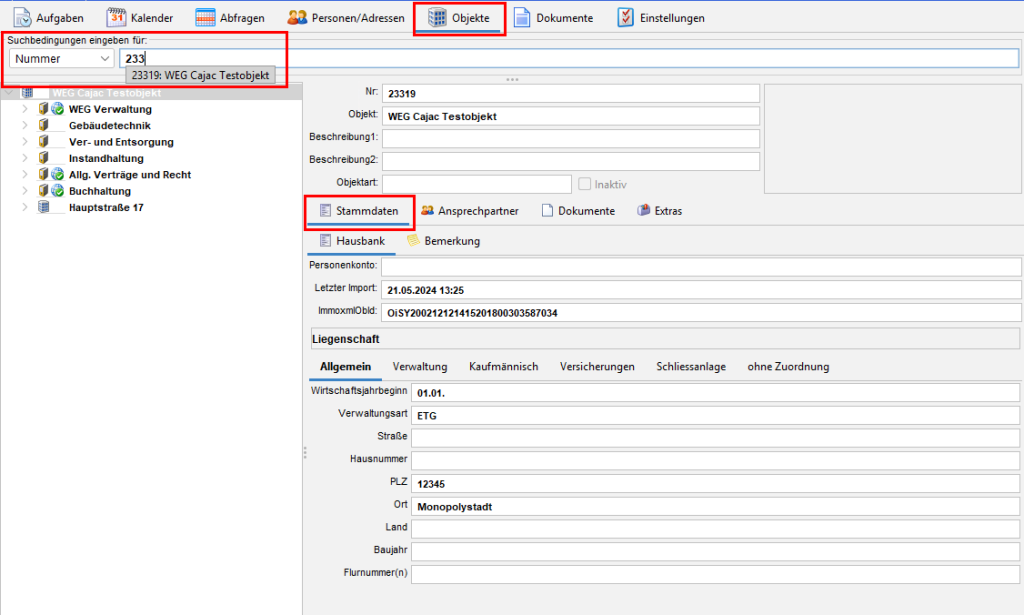Toggle the Inaktiv checkbox
The width and height of the screenshot is (1024, 615).
click(x=584, y=184)
